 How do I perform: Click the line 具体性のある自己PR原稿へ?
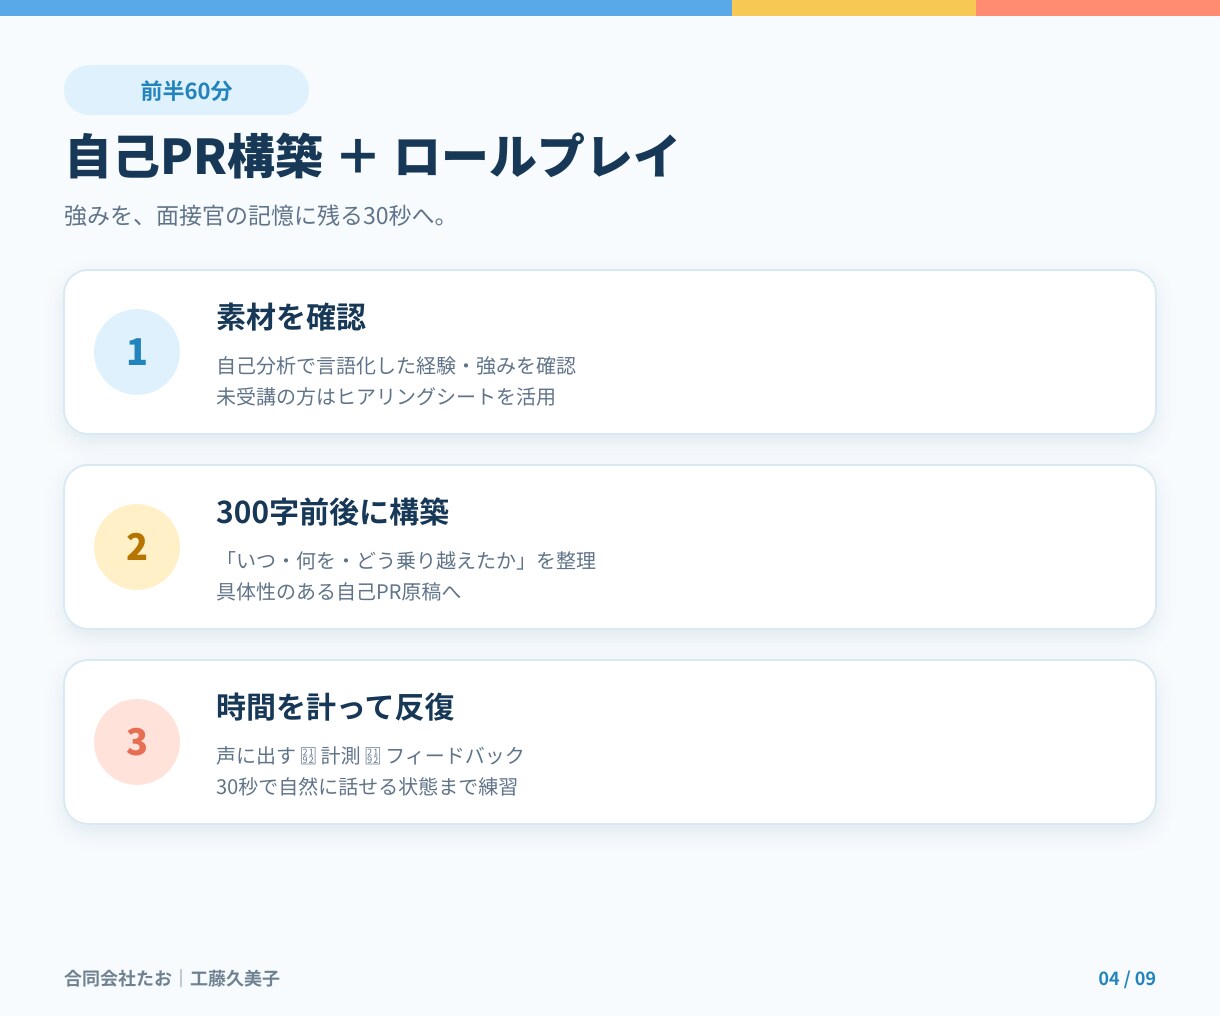pos(339,592)
